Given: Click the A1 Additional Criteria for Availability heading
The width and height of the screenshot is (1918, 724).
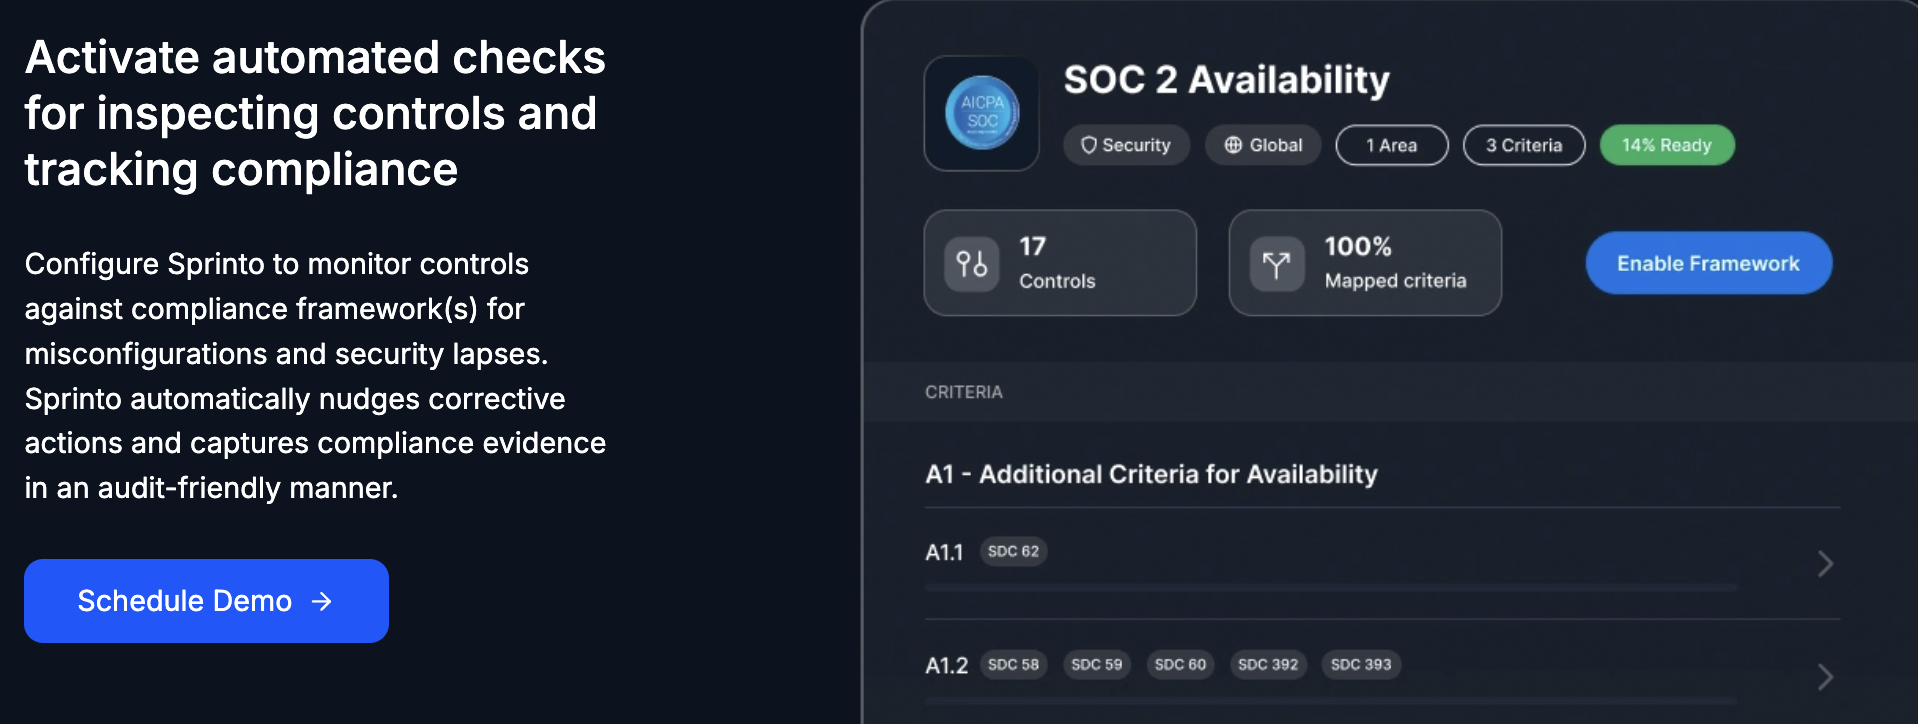Looking at the screenshot, I should [1151, 474].
